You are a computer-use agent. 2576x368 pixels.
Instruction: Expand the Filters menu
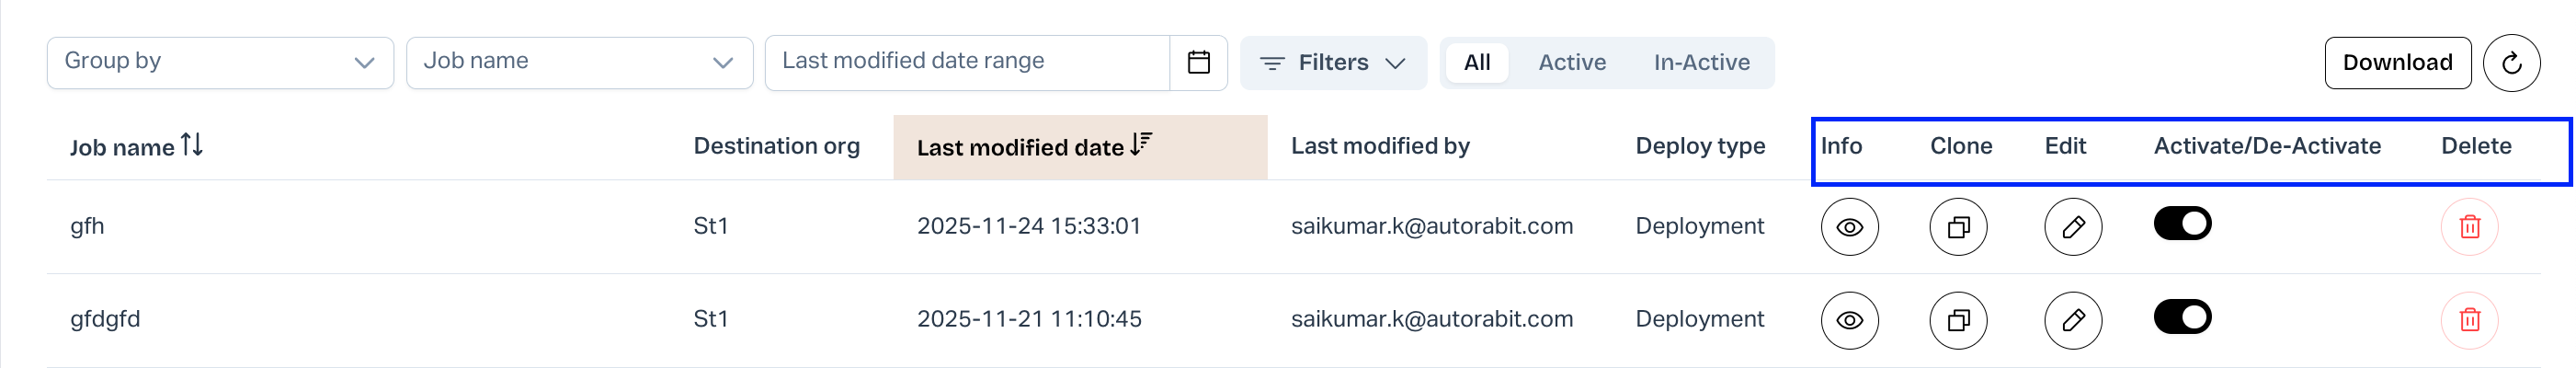[1332, 63]
